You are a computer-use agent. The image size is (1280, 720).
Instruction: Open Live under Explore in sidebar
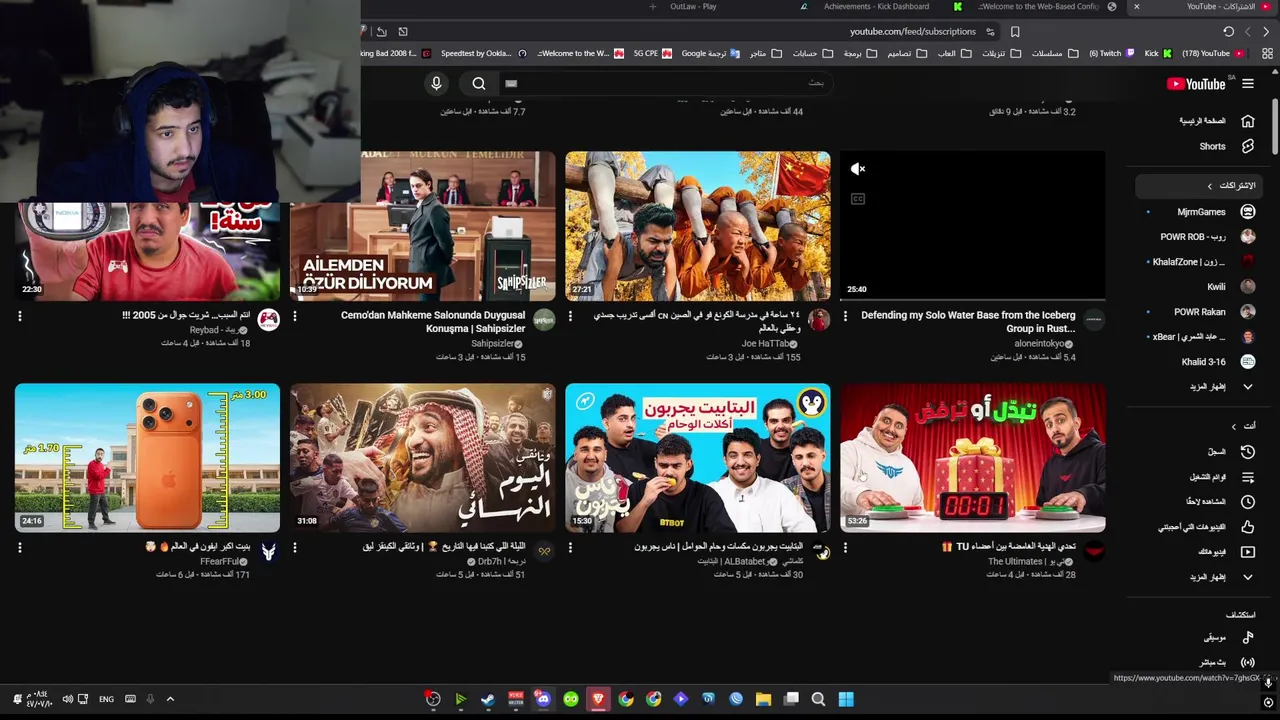pos(1215,662)
